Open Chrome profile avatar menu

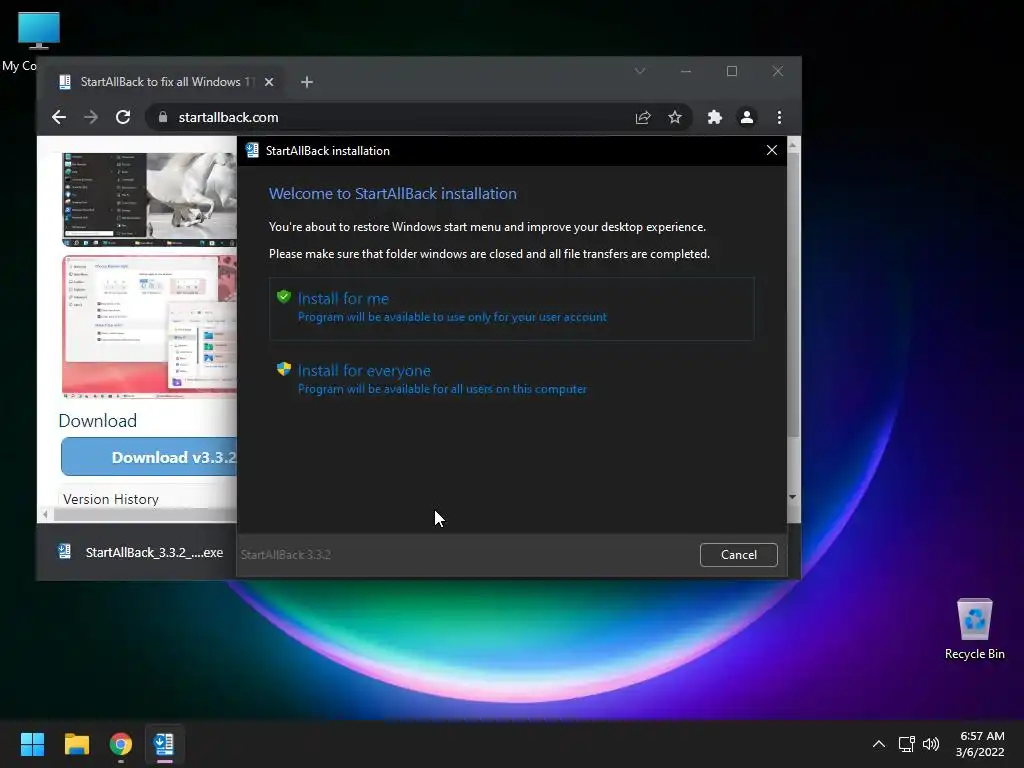pos(746,117)
